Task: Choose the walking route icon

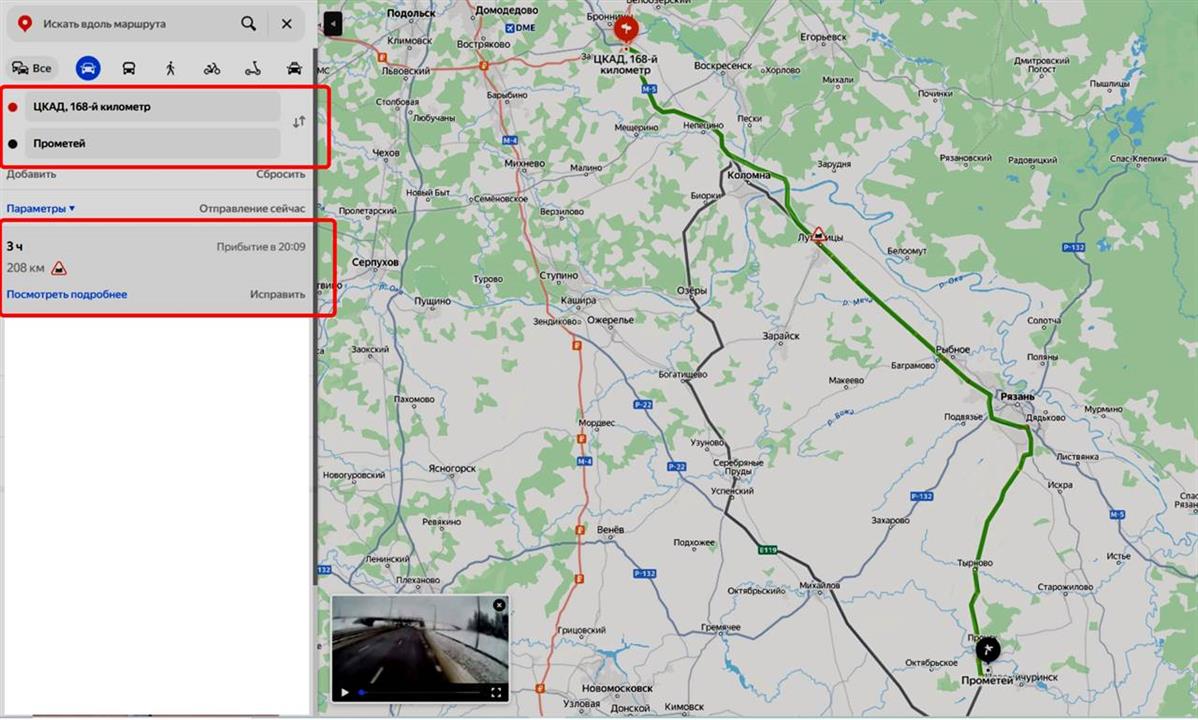Action: point(170,68)
